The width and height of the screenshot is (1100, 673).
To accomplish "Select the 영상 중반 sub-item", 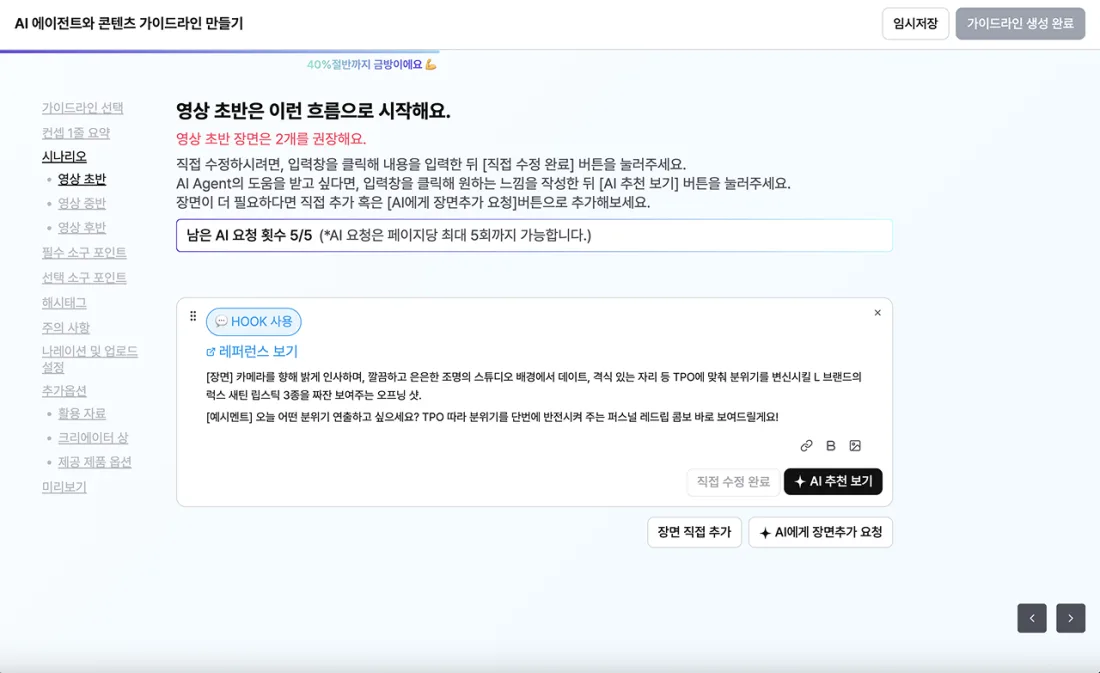I will pos(81,203).
